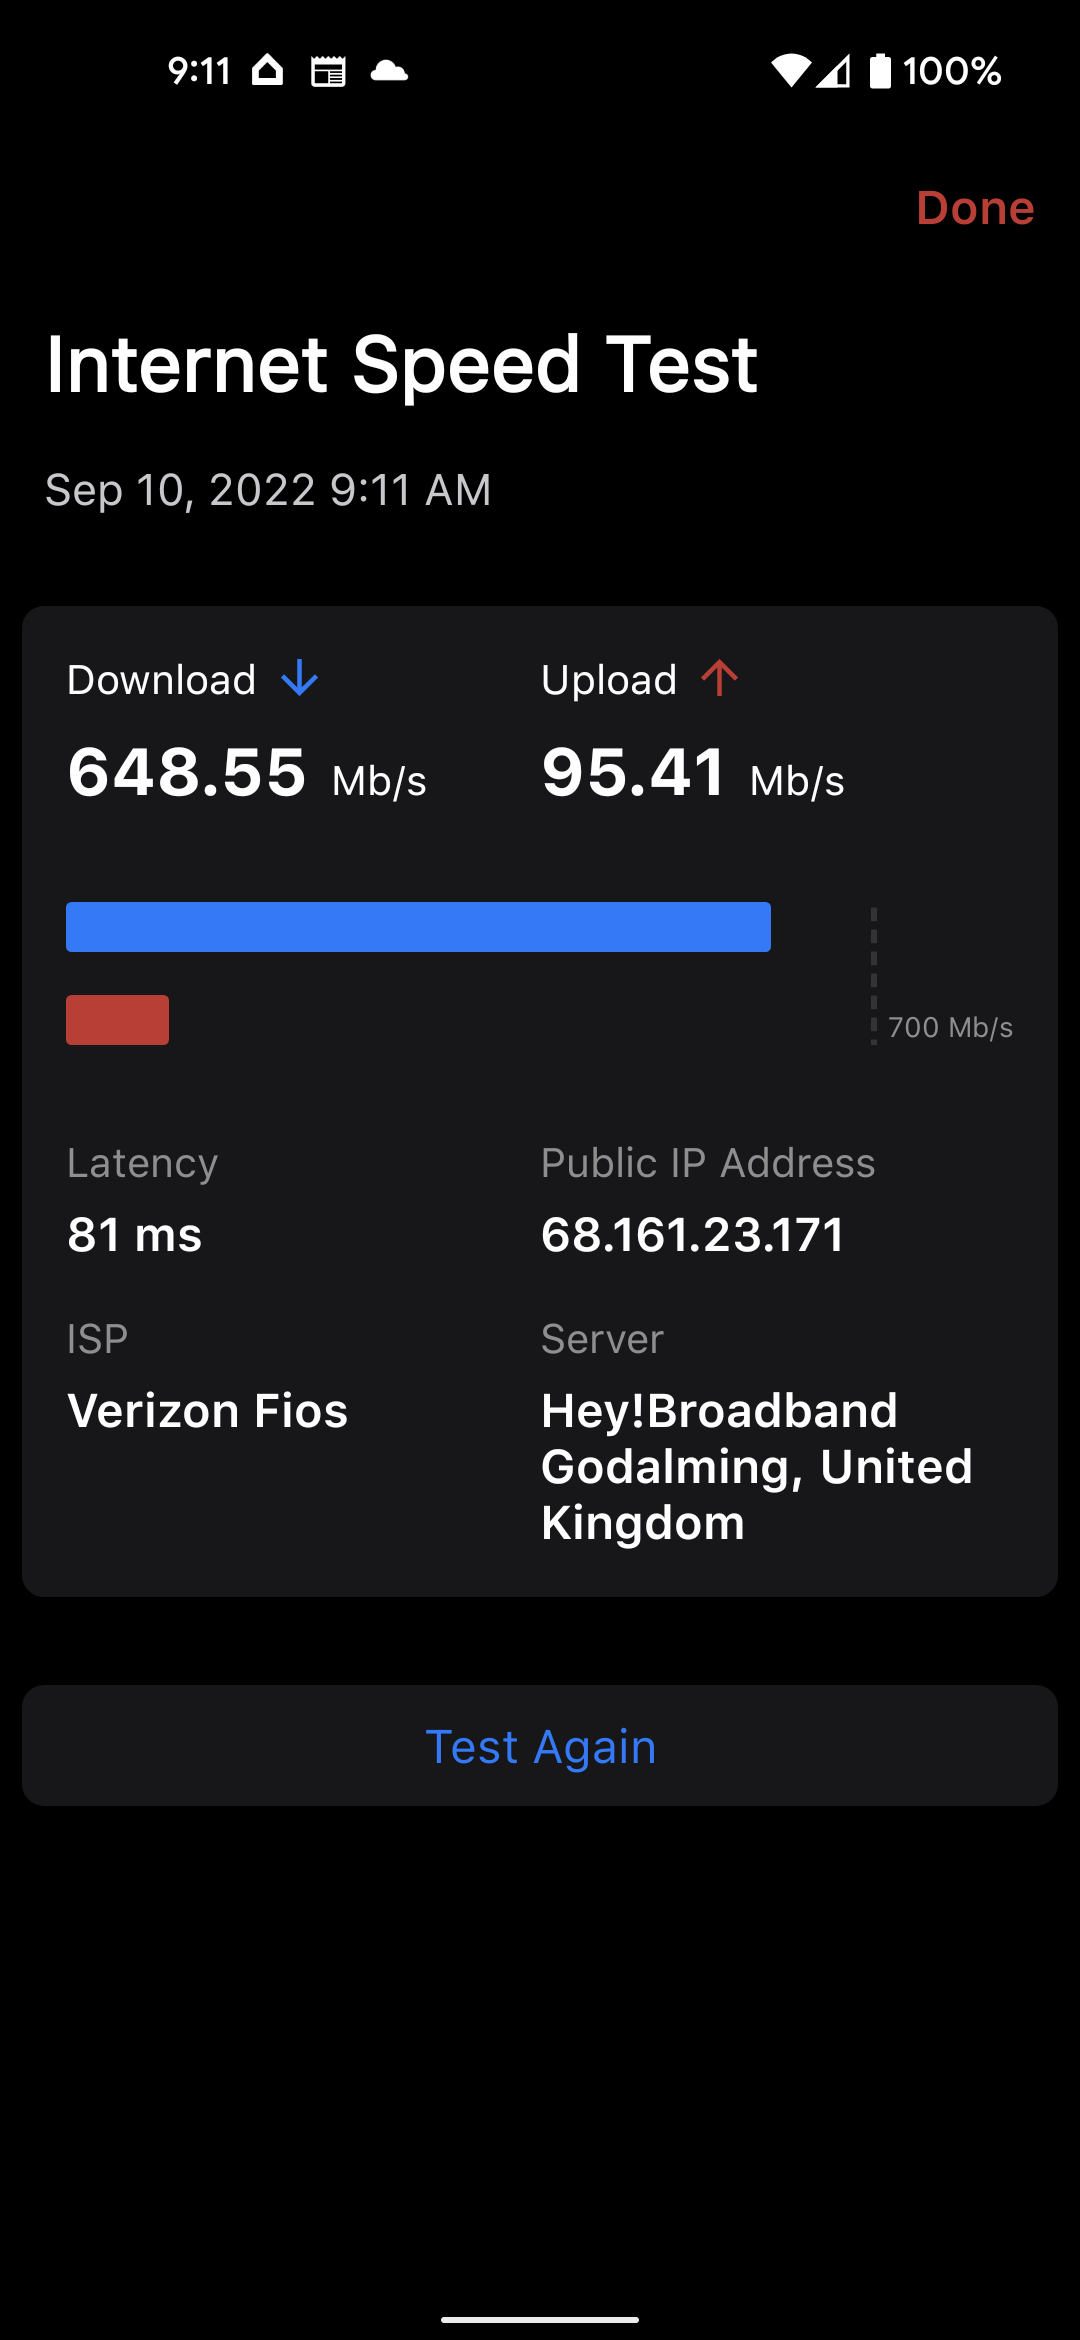The width and height of the screenshot is (1080, 2340).
Task: Tap the Hey!Broadband server entry
Action: point(756,1466)
